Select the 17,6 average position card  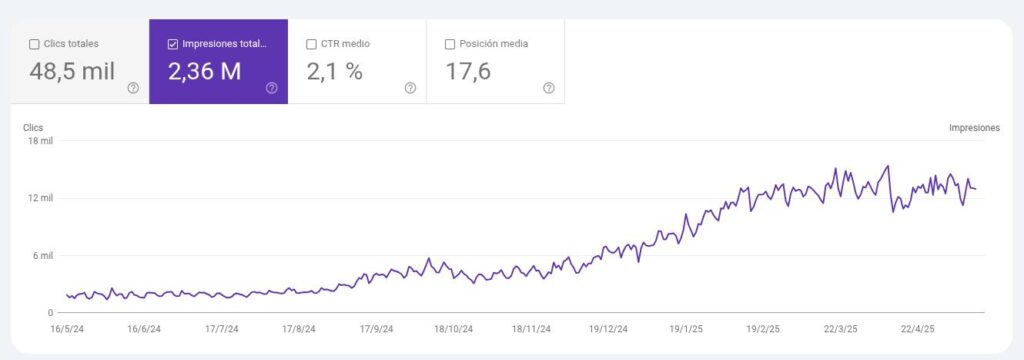496,61
